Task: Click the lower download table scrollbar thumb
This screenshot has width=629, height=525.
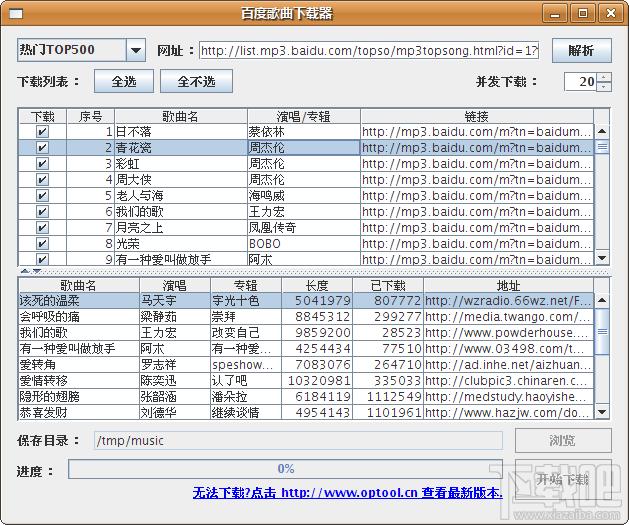Action: [x=602, y=332]
